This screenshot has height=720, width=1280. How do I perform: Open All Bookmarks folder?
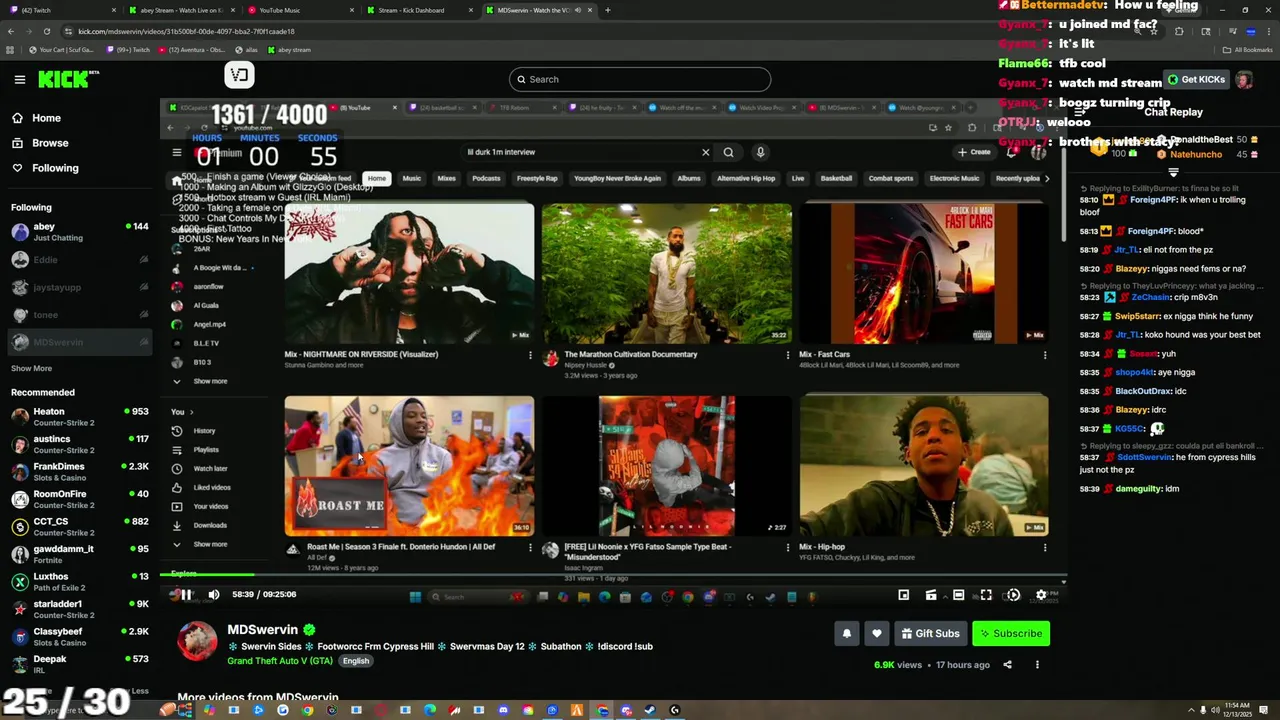point(1249,50)
